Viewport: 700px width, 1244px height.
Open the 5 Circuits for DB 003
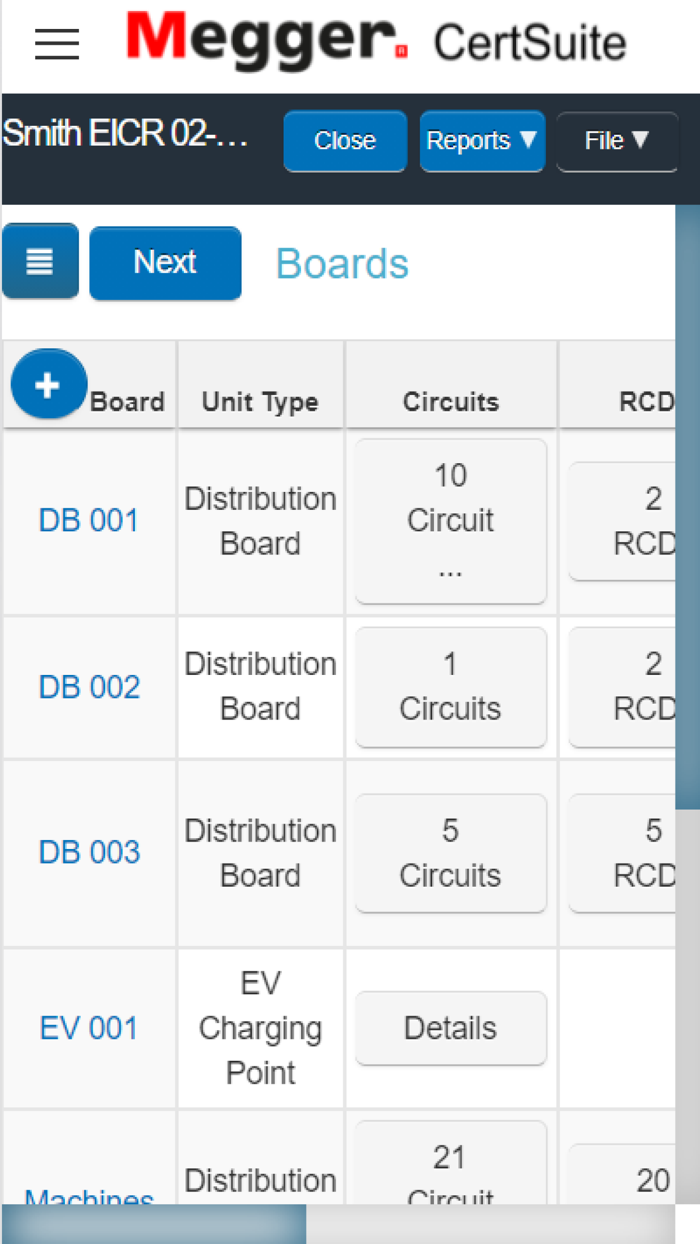coord(450,852)
